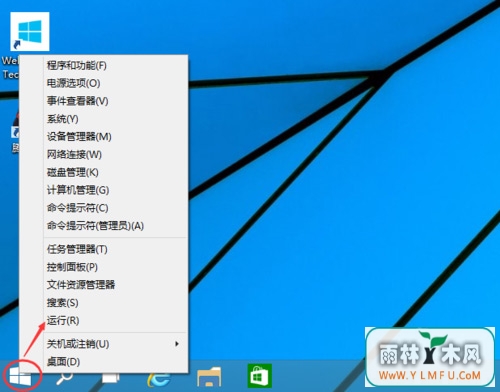The width and height of the screenshot is (500, 392).
Task: Open File Explorer from the taskbar
Action: [209, 377]
